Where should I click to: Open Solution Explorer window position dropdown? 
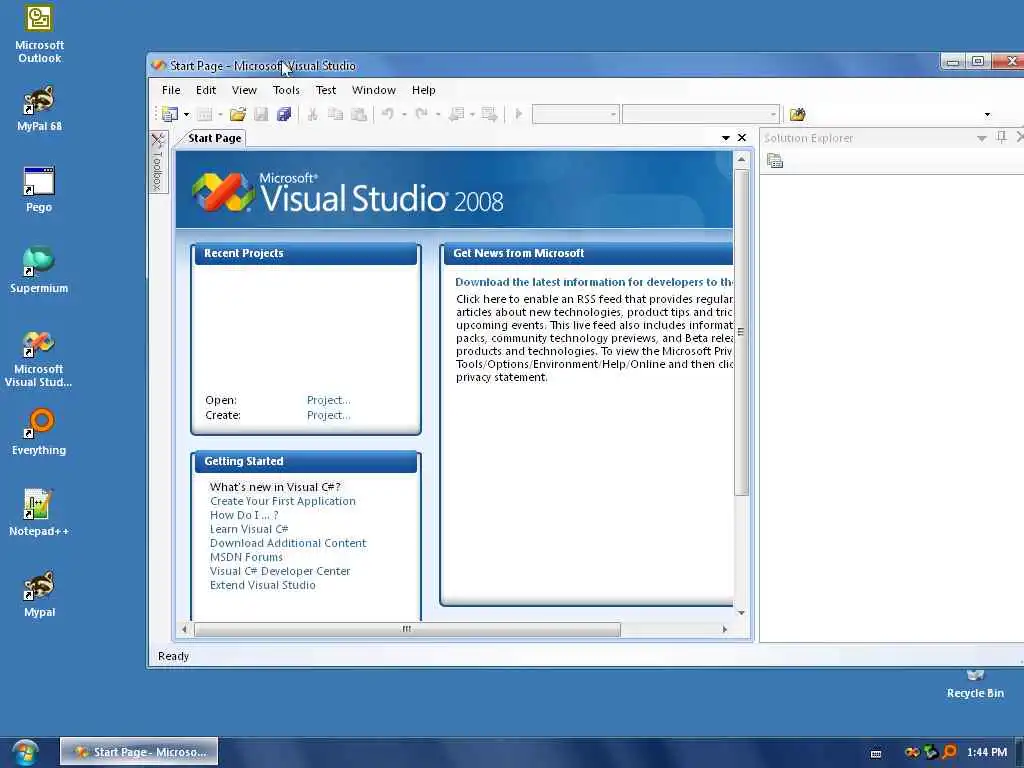(x=982, y=138)
